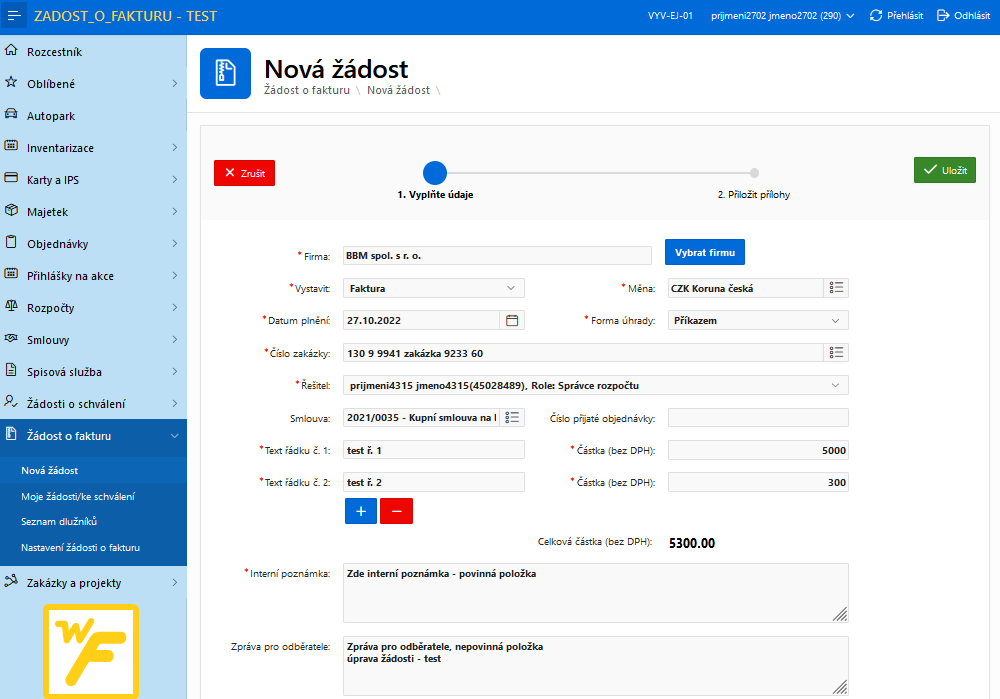This screenshot has width=1000, height=699.
Task: Click the Vybrat firmu button
Action: tap(705, 253)
